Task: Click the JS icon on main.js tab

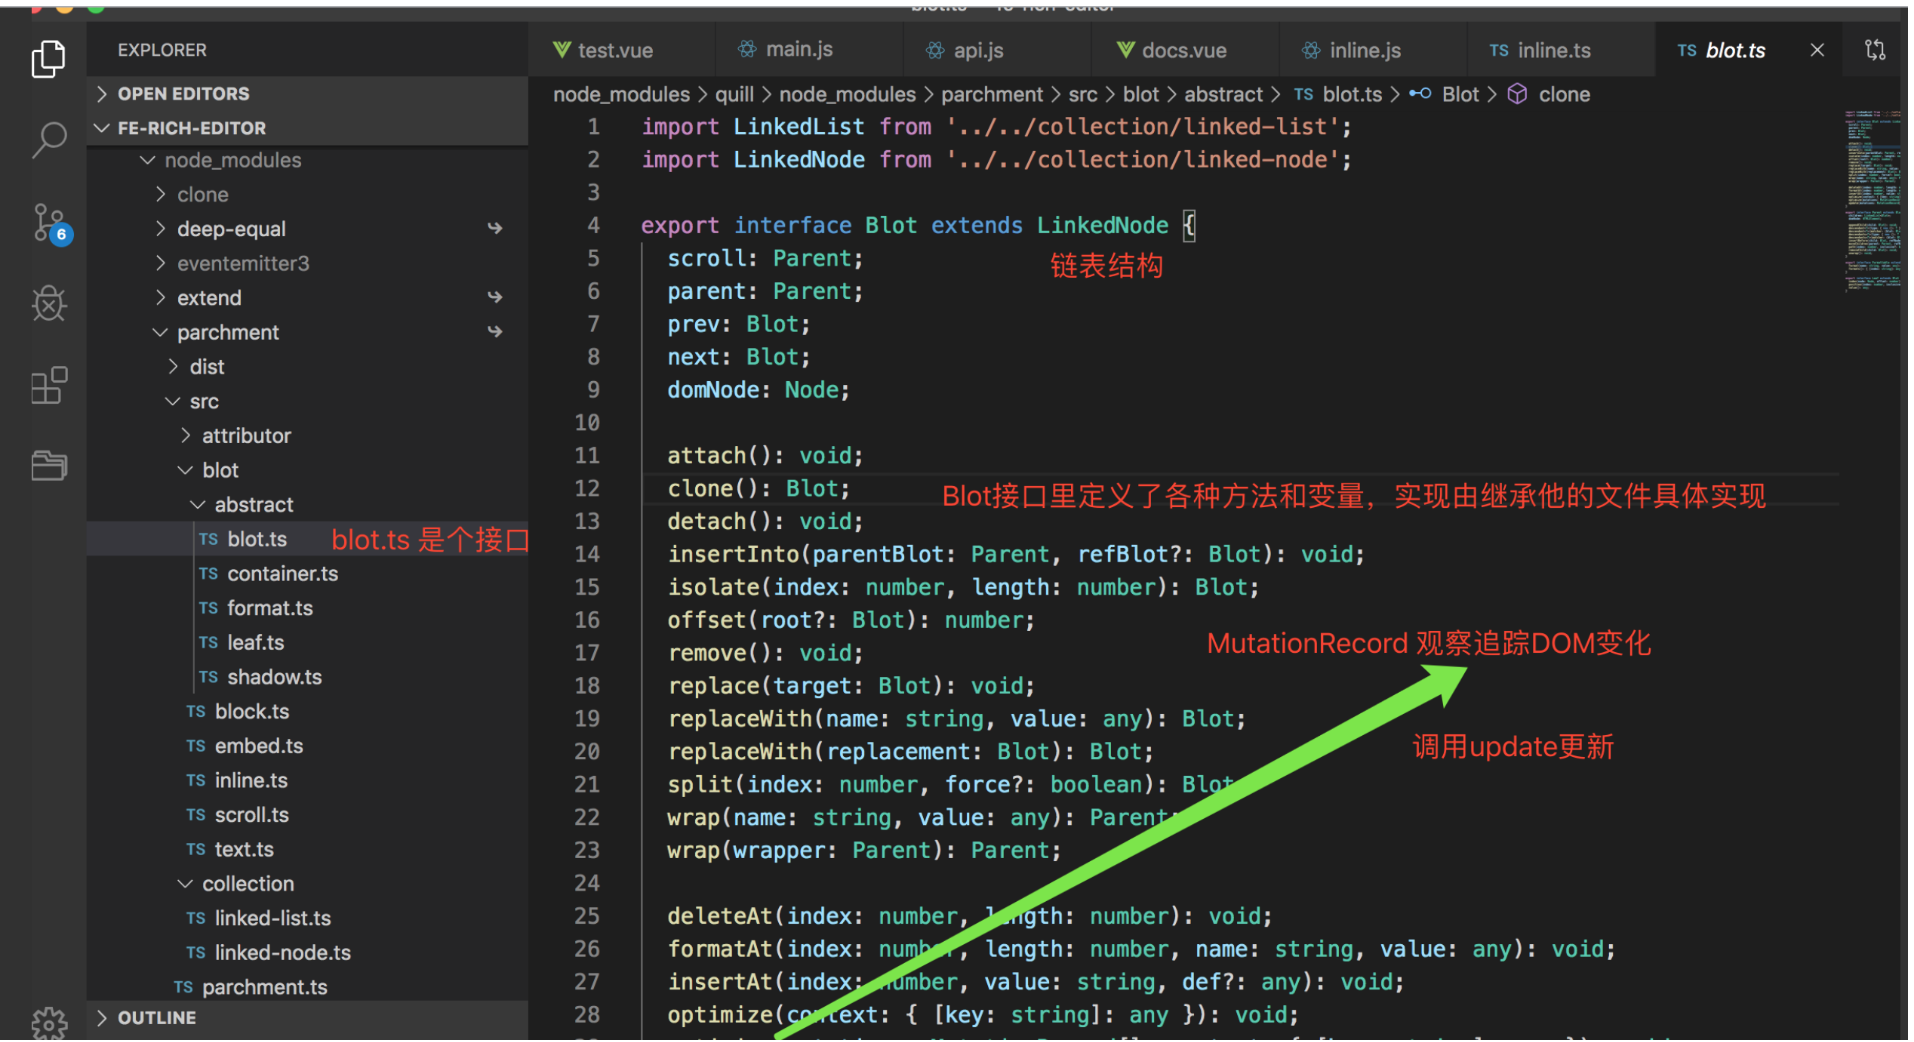Action: (x=747, y=49)
